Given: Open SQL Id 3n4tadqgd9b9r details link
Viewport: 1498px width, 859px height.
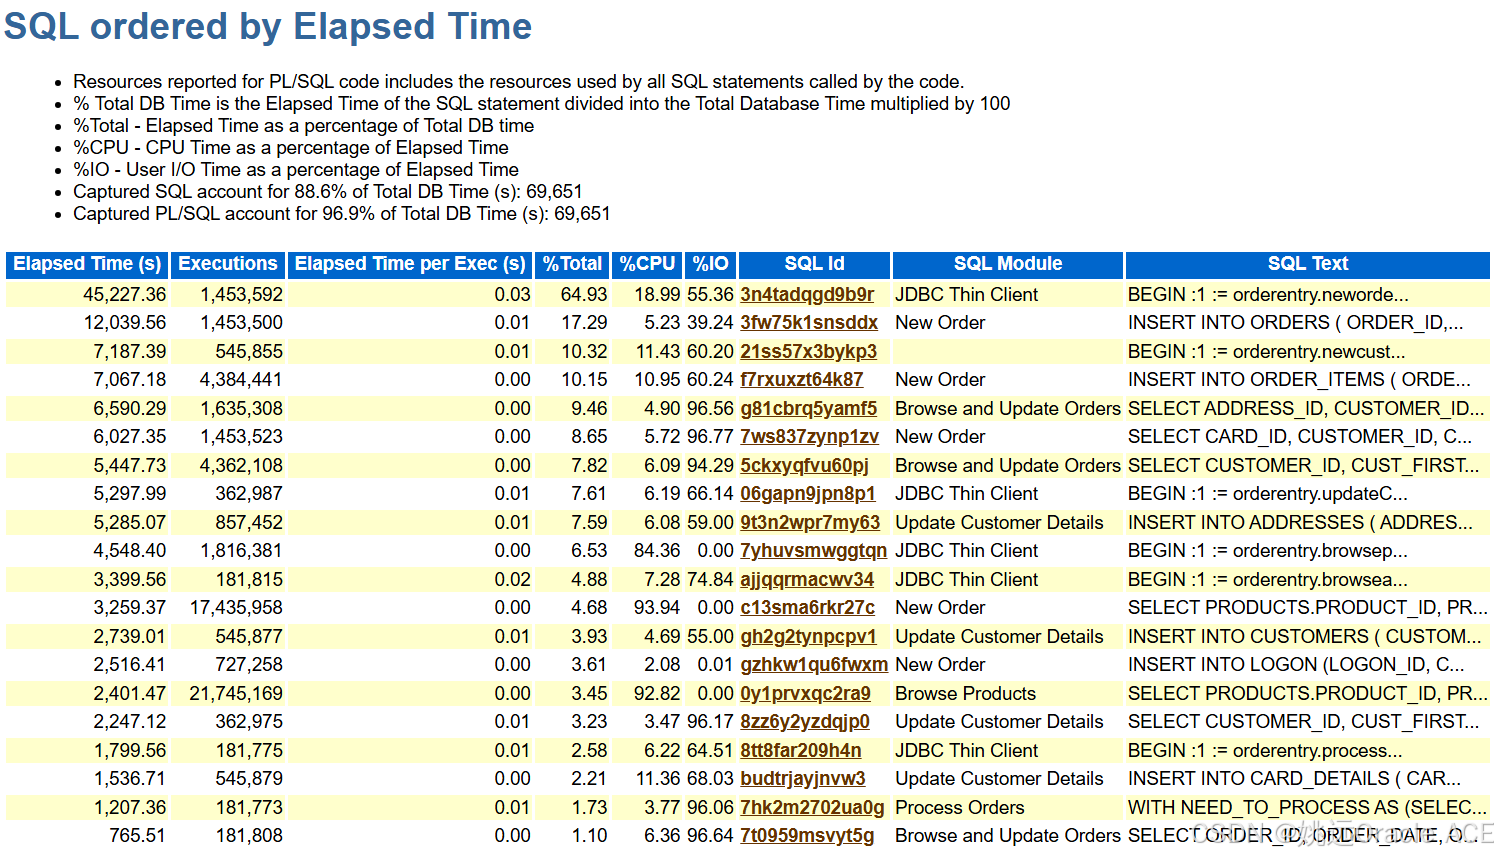Looking at the screenshot, I should point(812,294).
